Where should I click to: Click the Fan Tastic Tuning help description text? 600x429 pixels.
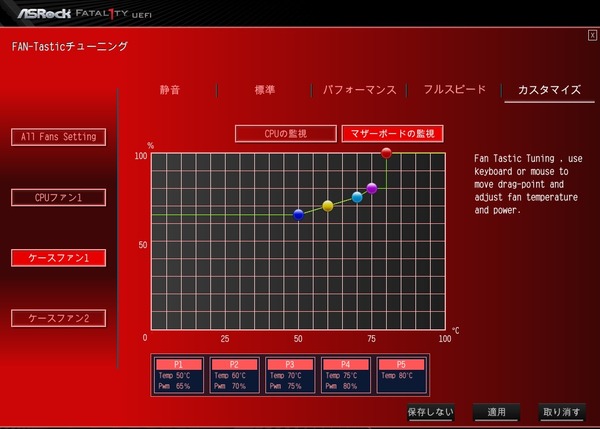[x=528, y=184]
